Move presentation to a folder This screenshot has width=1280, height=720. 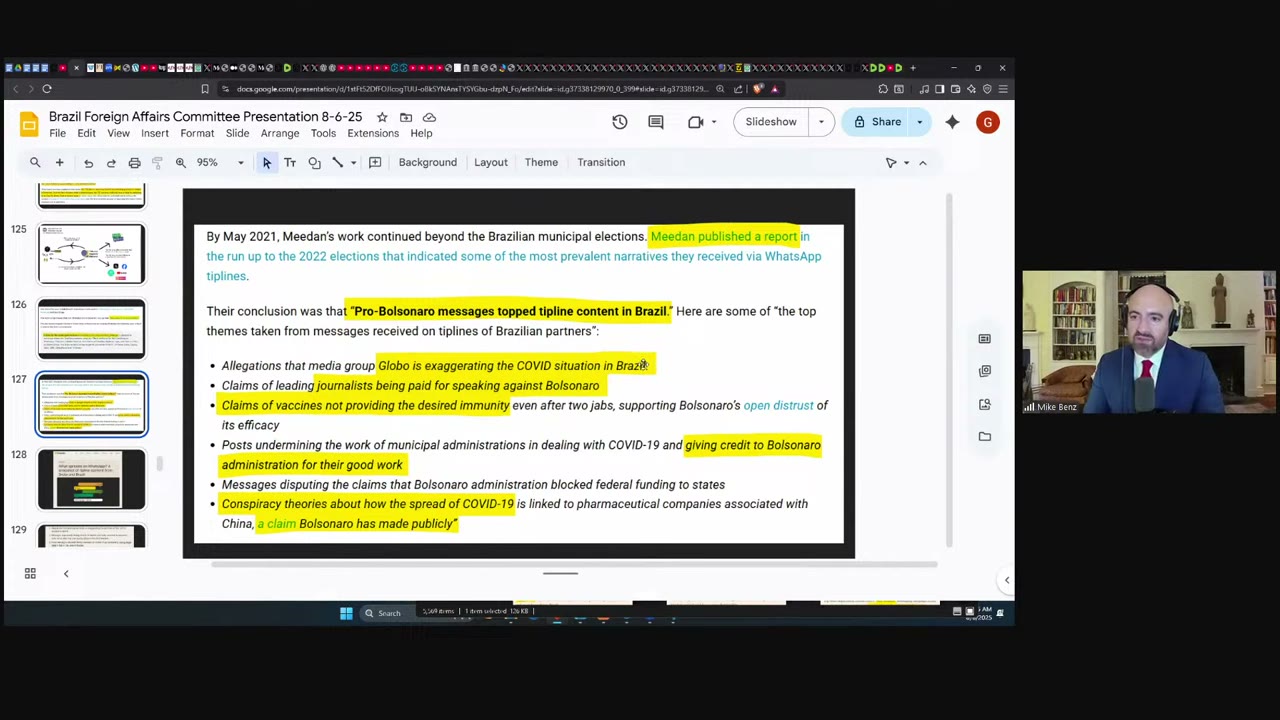click(406, 117)
